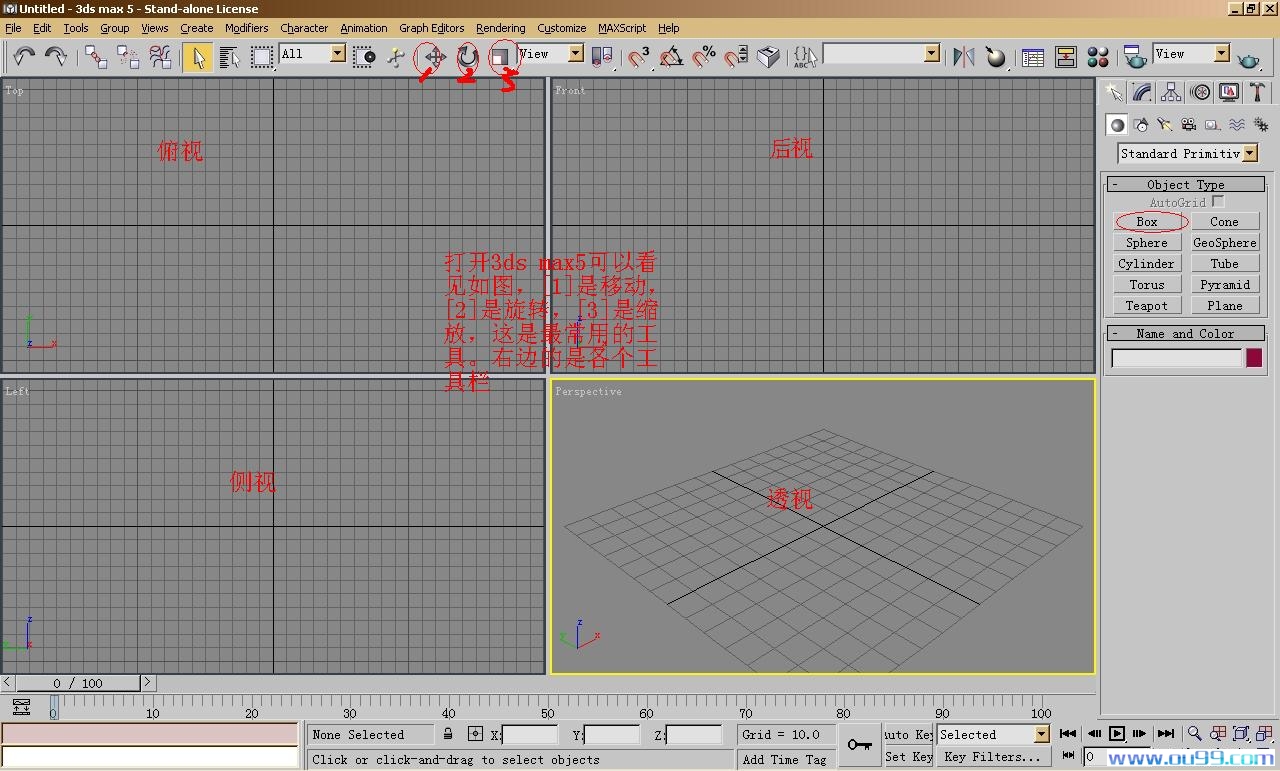Toggle the Window/Crossing selection icon
Viewport: 1280px width, 771px height.
[x=364, y=56]
